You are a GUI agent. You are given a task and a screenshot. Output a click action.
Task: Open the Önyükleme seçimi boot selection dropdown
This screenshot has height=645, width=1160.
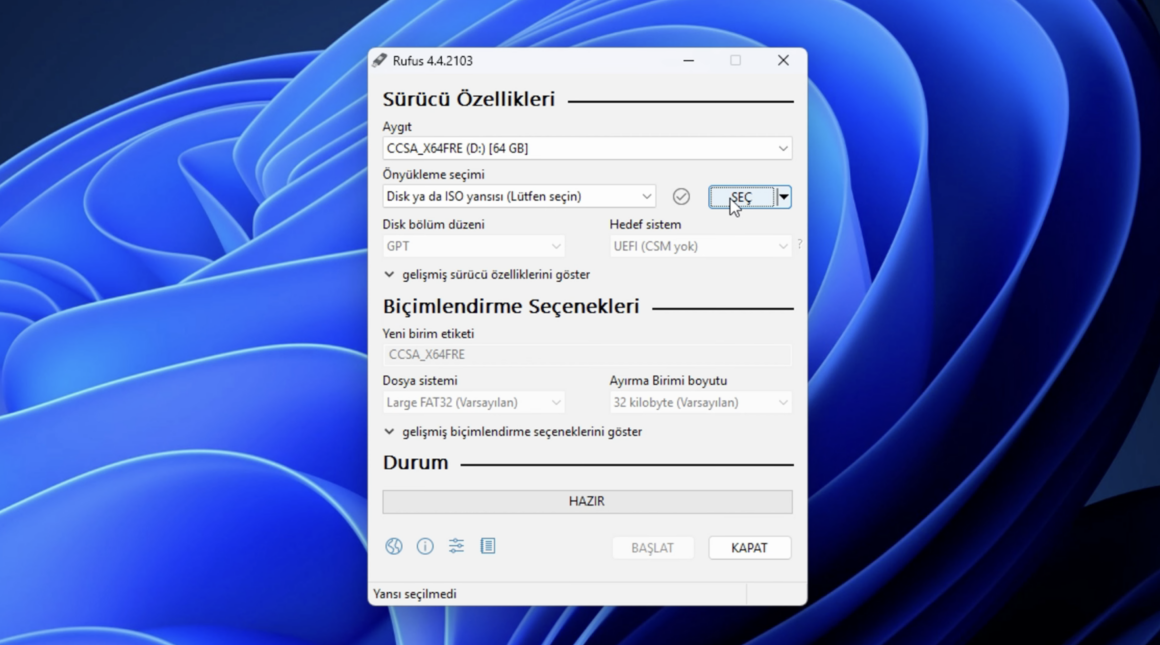pos(519,197)
